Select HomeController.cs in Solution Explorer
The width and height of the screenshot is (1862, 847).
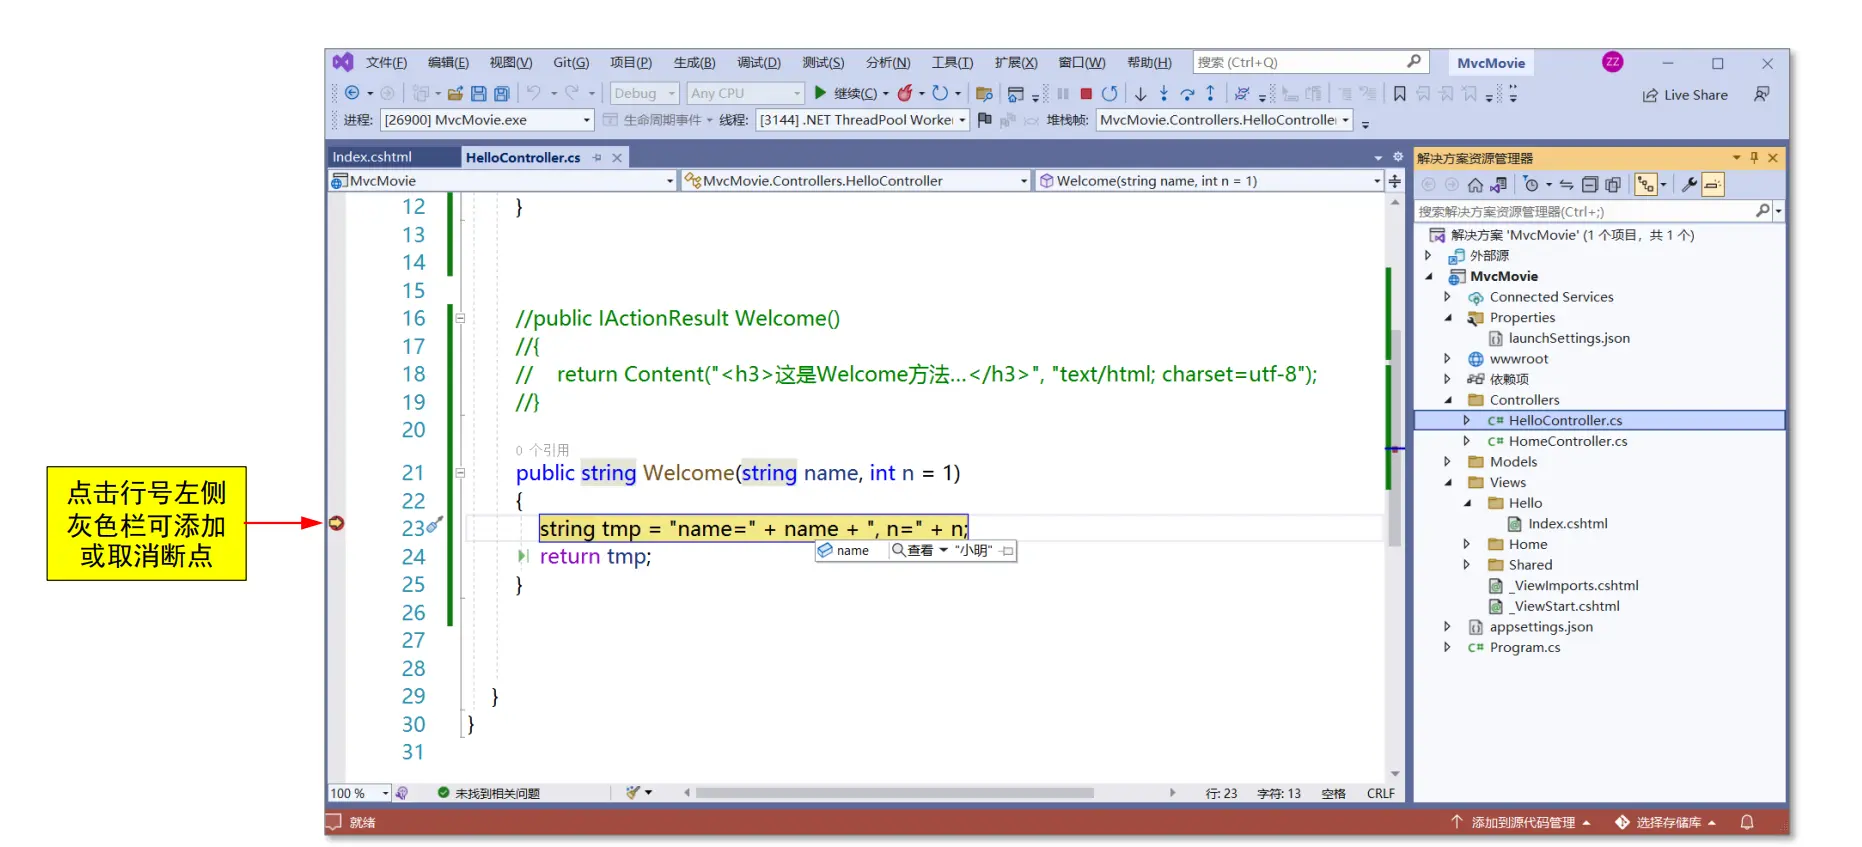tap(1567, 441)
